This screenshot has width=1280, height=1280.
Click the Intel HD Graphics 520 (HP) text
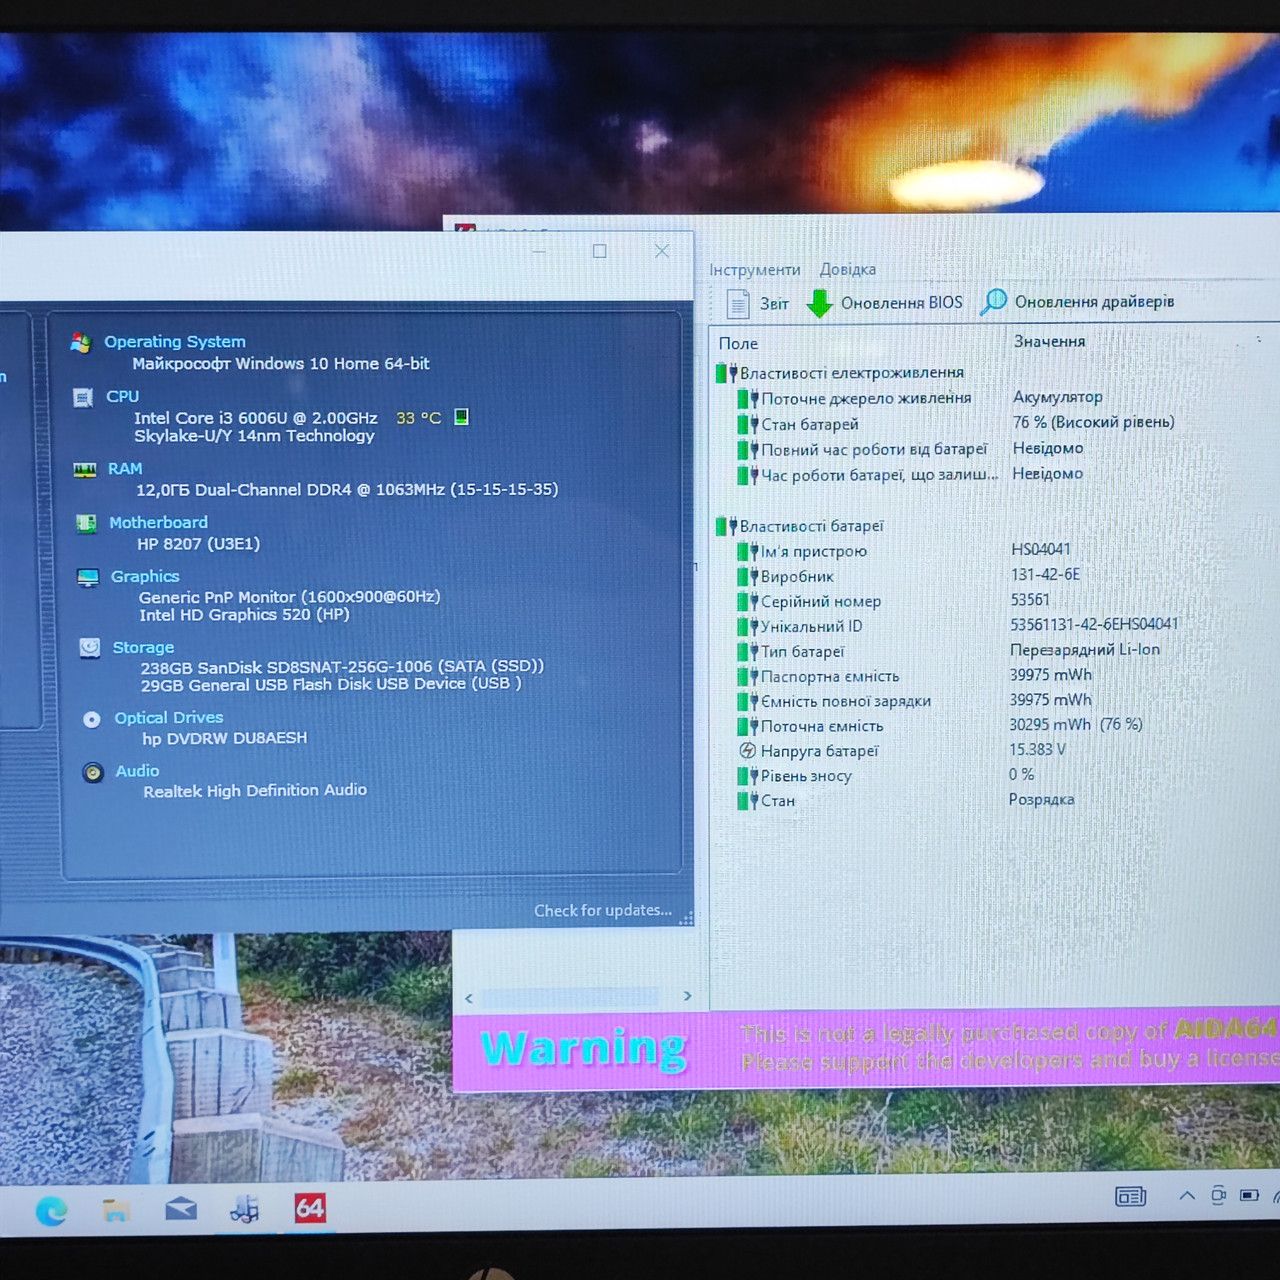[x=244, y=615]
